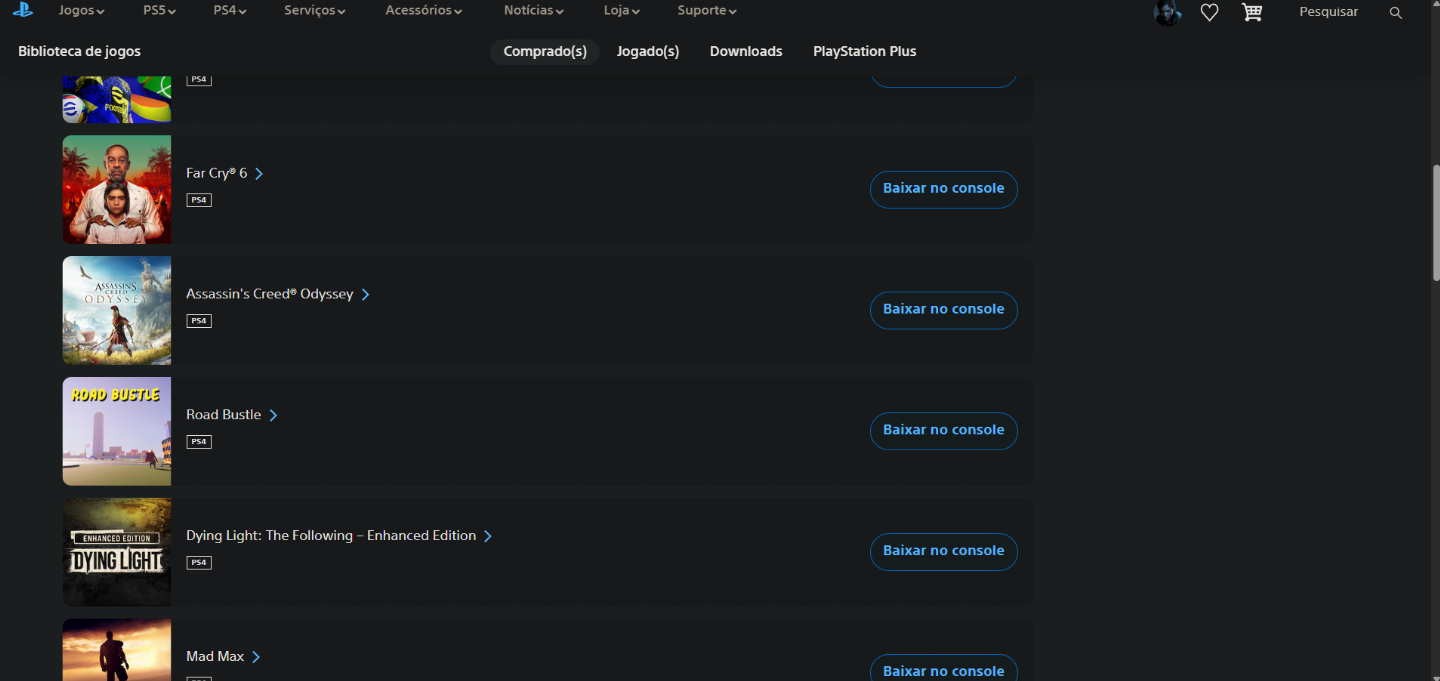This screenshot has width=1440, height=681.
Task: Expand the Suporte menu
Action: pyautogui.click(x=707, y=11)
